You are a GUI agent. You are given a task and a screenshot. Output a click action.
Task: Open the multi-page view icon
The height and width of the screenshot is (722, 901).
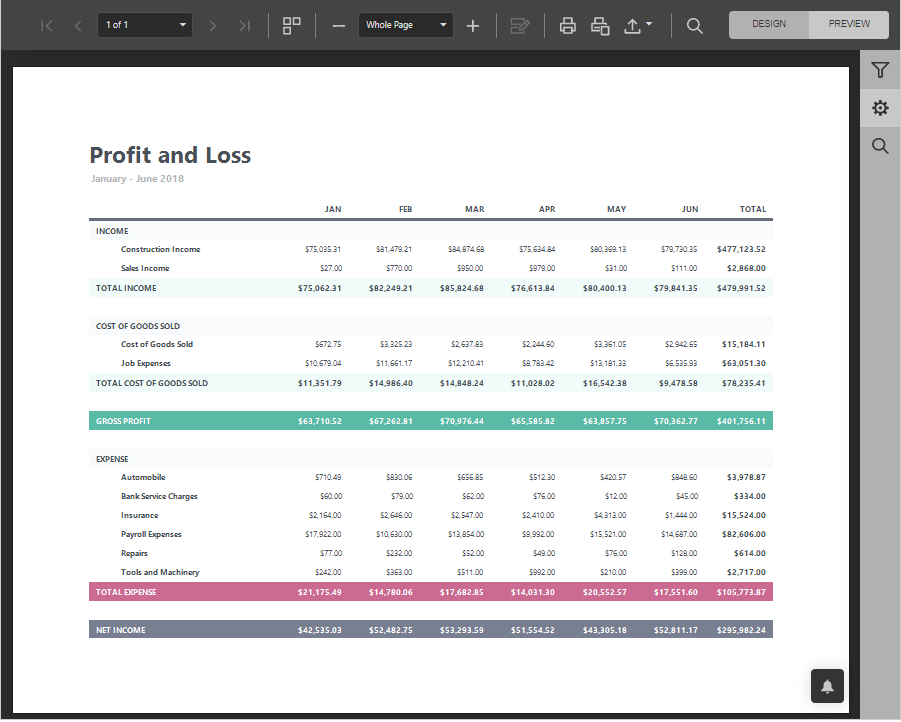(292, 25)
